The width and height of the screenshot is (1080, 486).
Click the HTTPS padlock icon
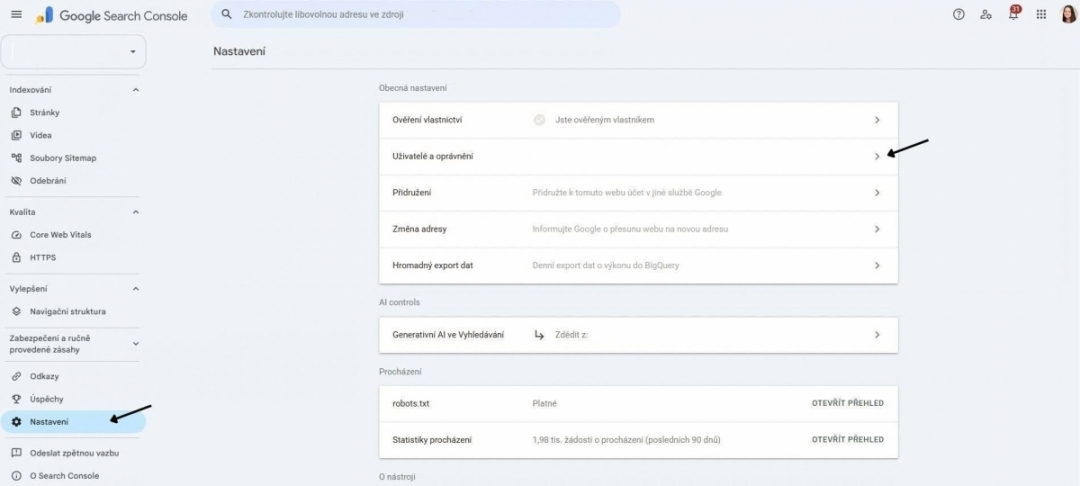click(17, 257)
